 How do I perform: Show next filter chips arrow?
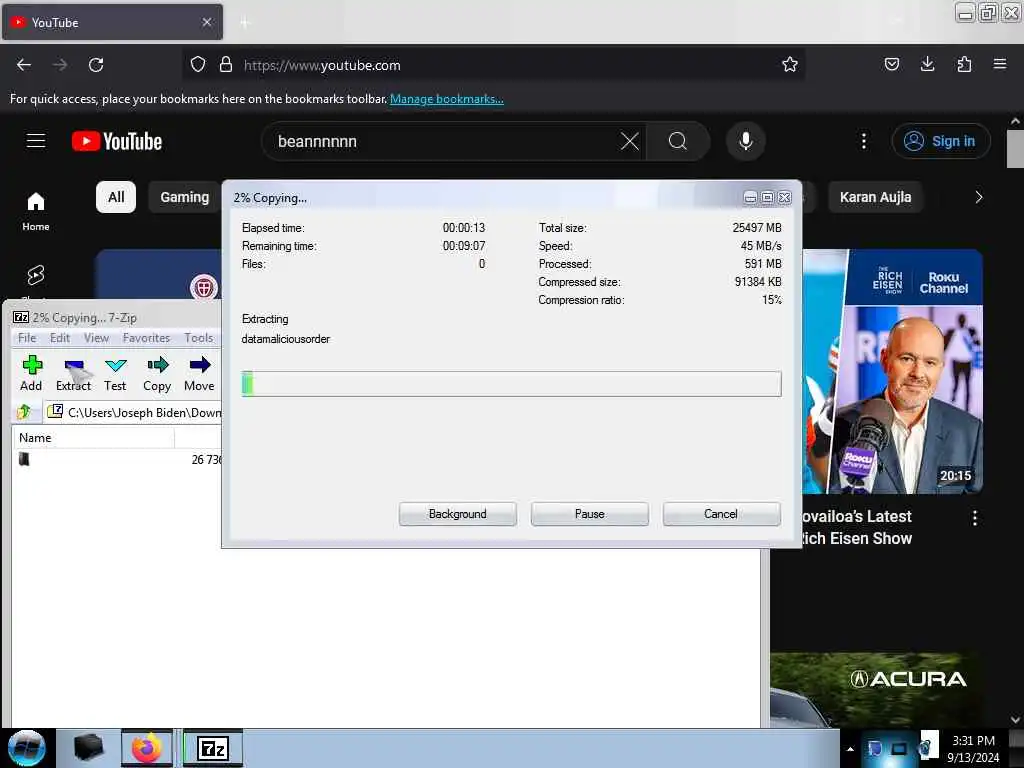pyautogui.click(x=978, y=197)
